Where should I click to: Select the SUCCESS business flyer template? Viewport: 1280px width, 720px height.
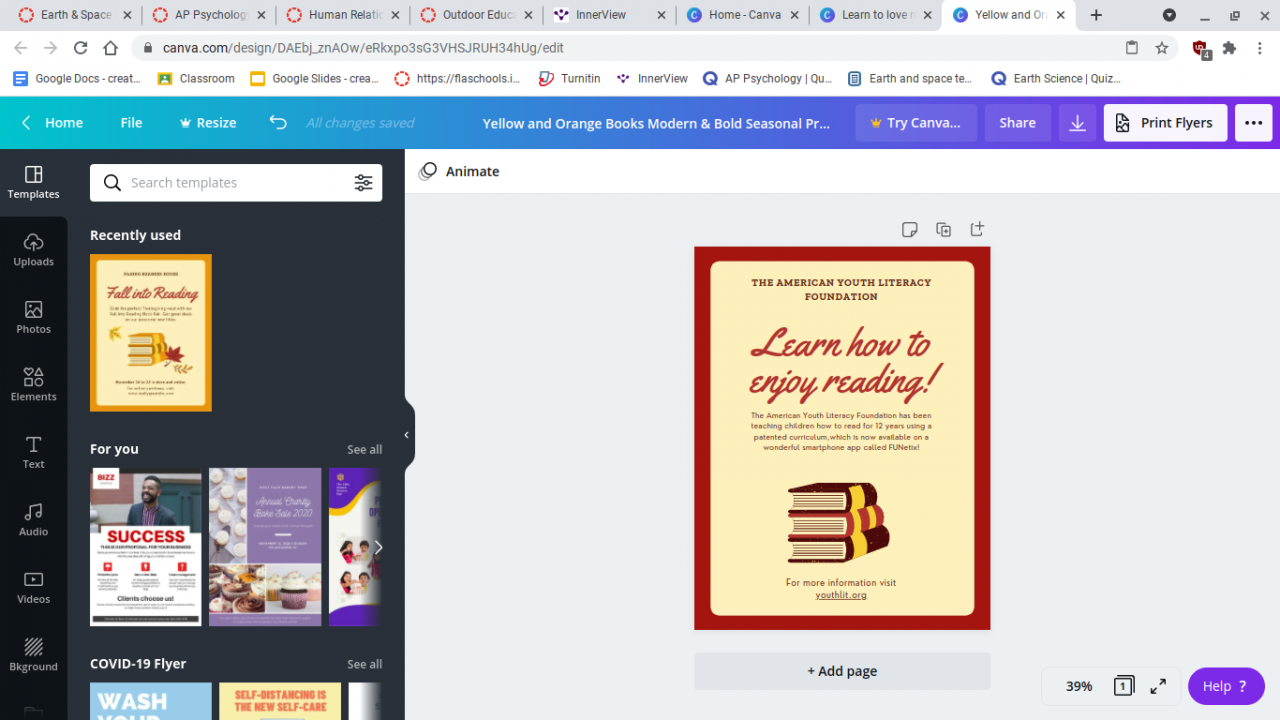(146, 547)
